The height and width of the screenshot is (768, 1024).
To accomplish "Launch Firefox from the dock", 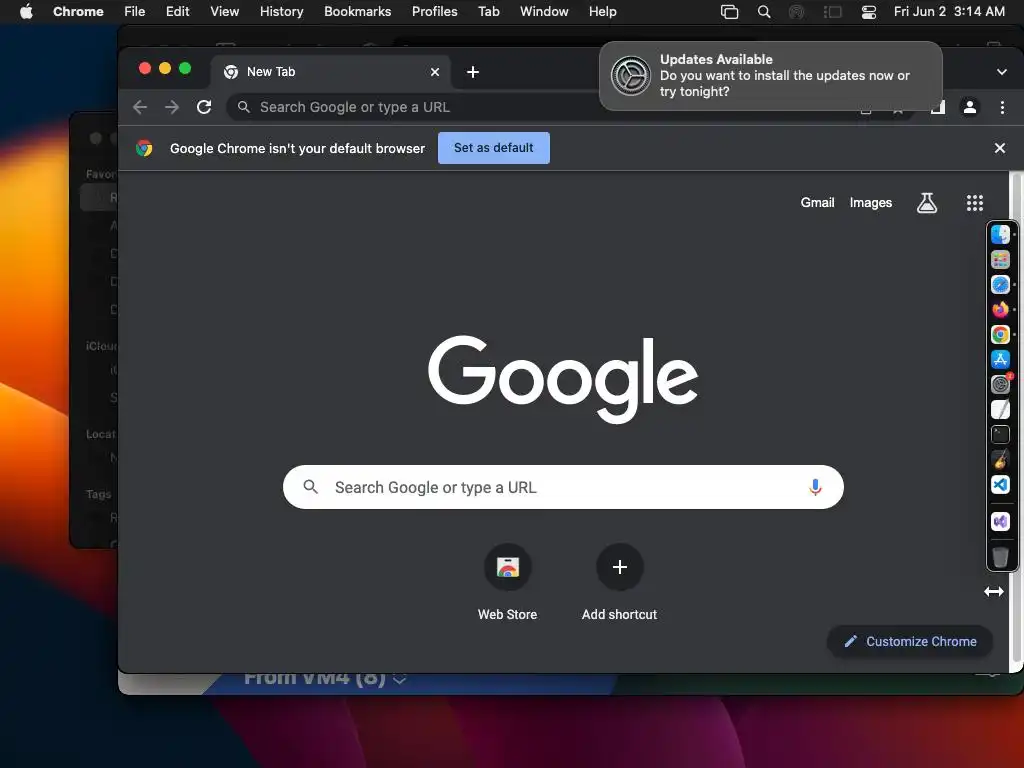I will (1000, 309).
